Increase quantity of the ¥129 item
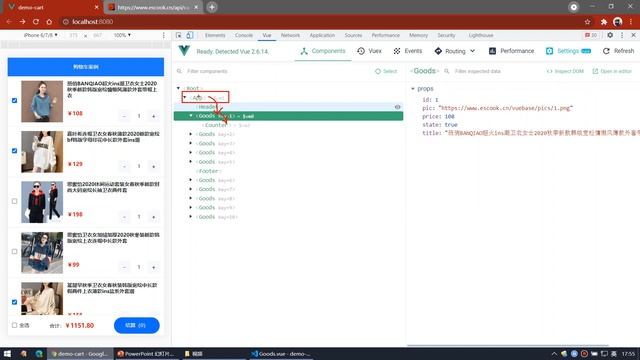This screenshot has height=360, width=640. [x=153, y=167]
